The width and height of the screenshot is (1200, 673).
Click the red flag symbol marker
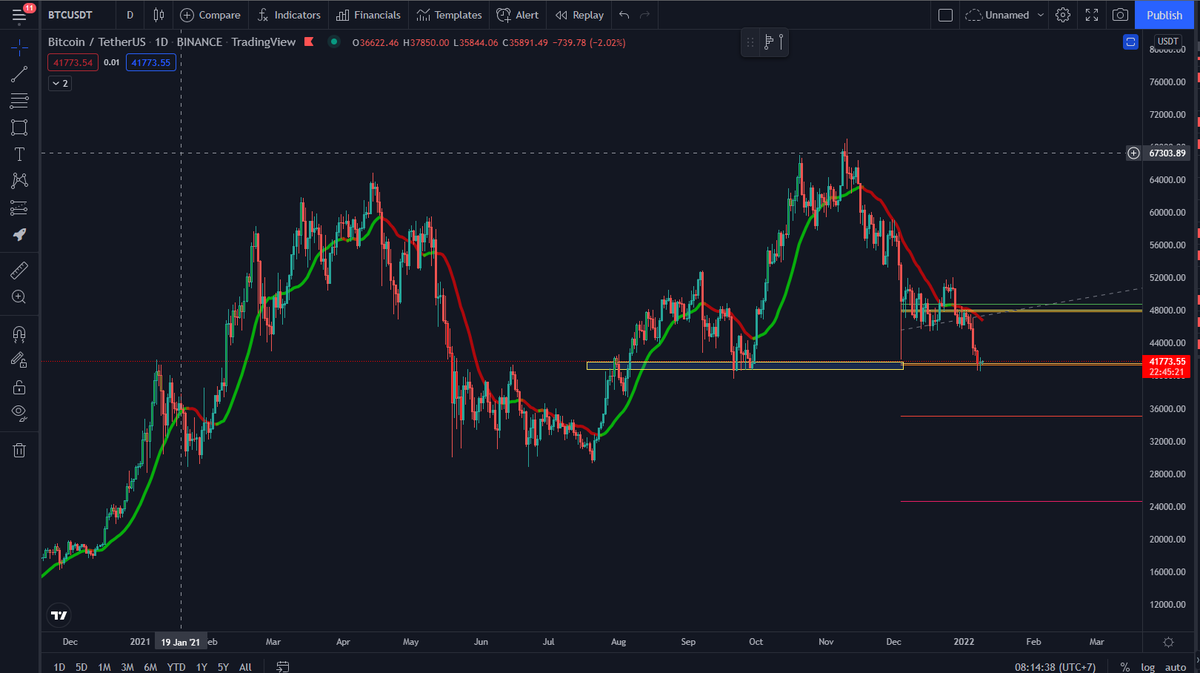click(x=308, y=42)
